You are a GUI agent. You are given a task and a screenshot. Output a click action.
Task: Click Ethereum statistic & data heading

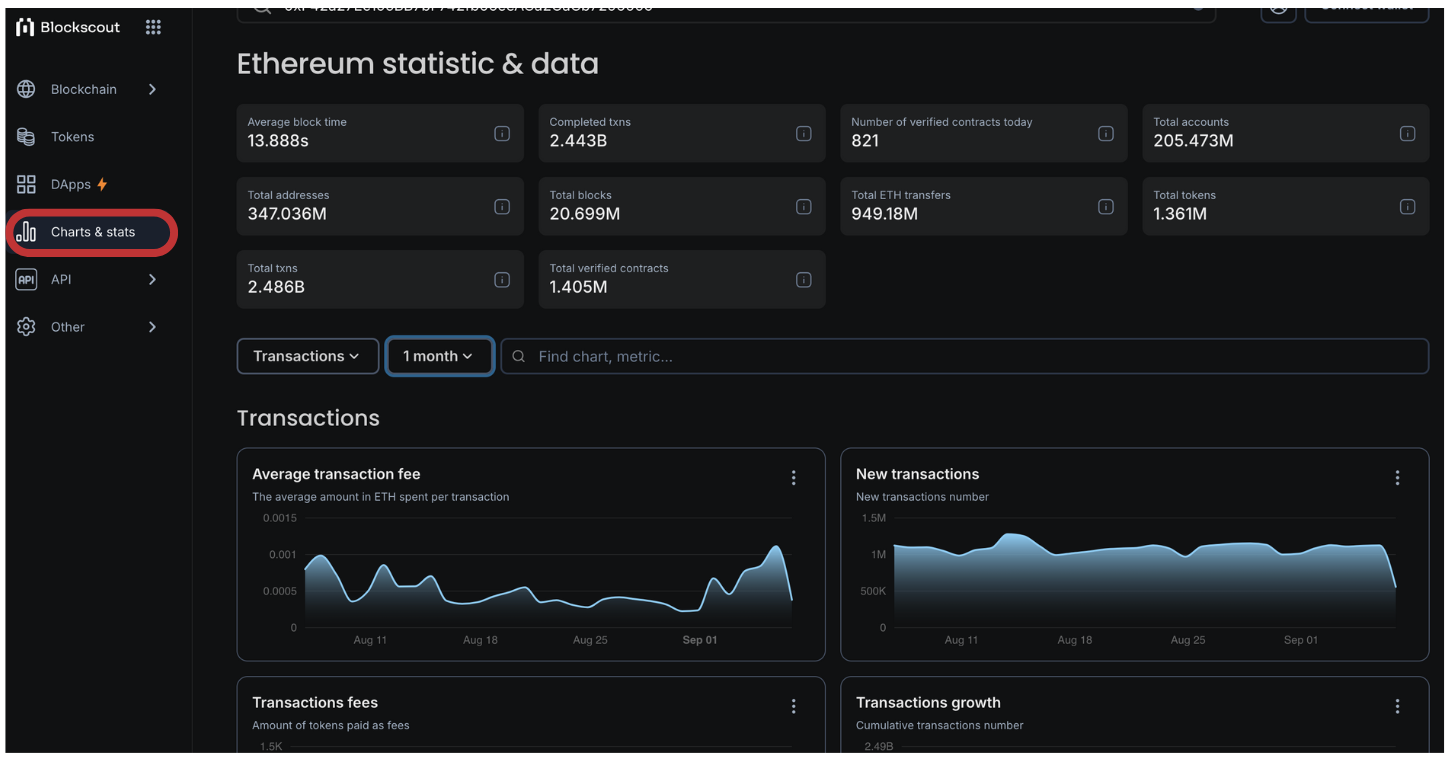[x=418, y=64]
